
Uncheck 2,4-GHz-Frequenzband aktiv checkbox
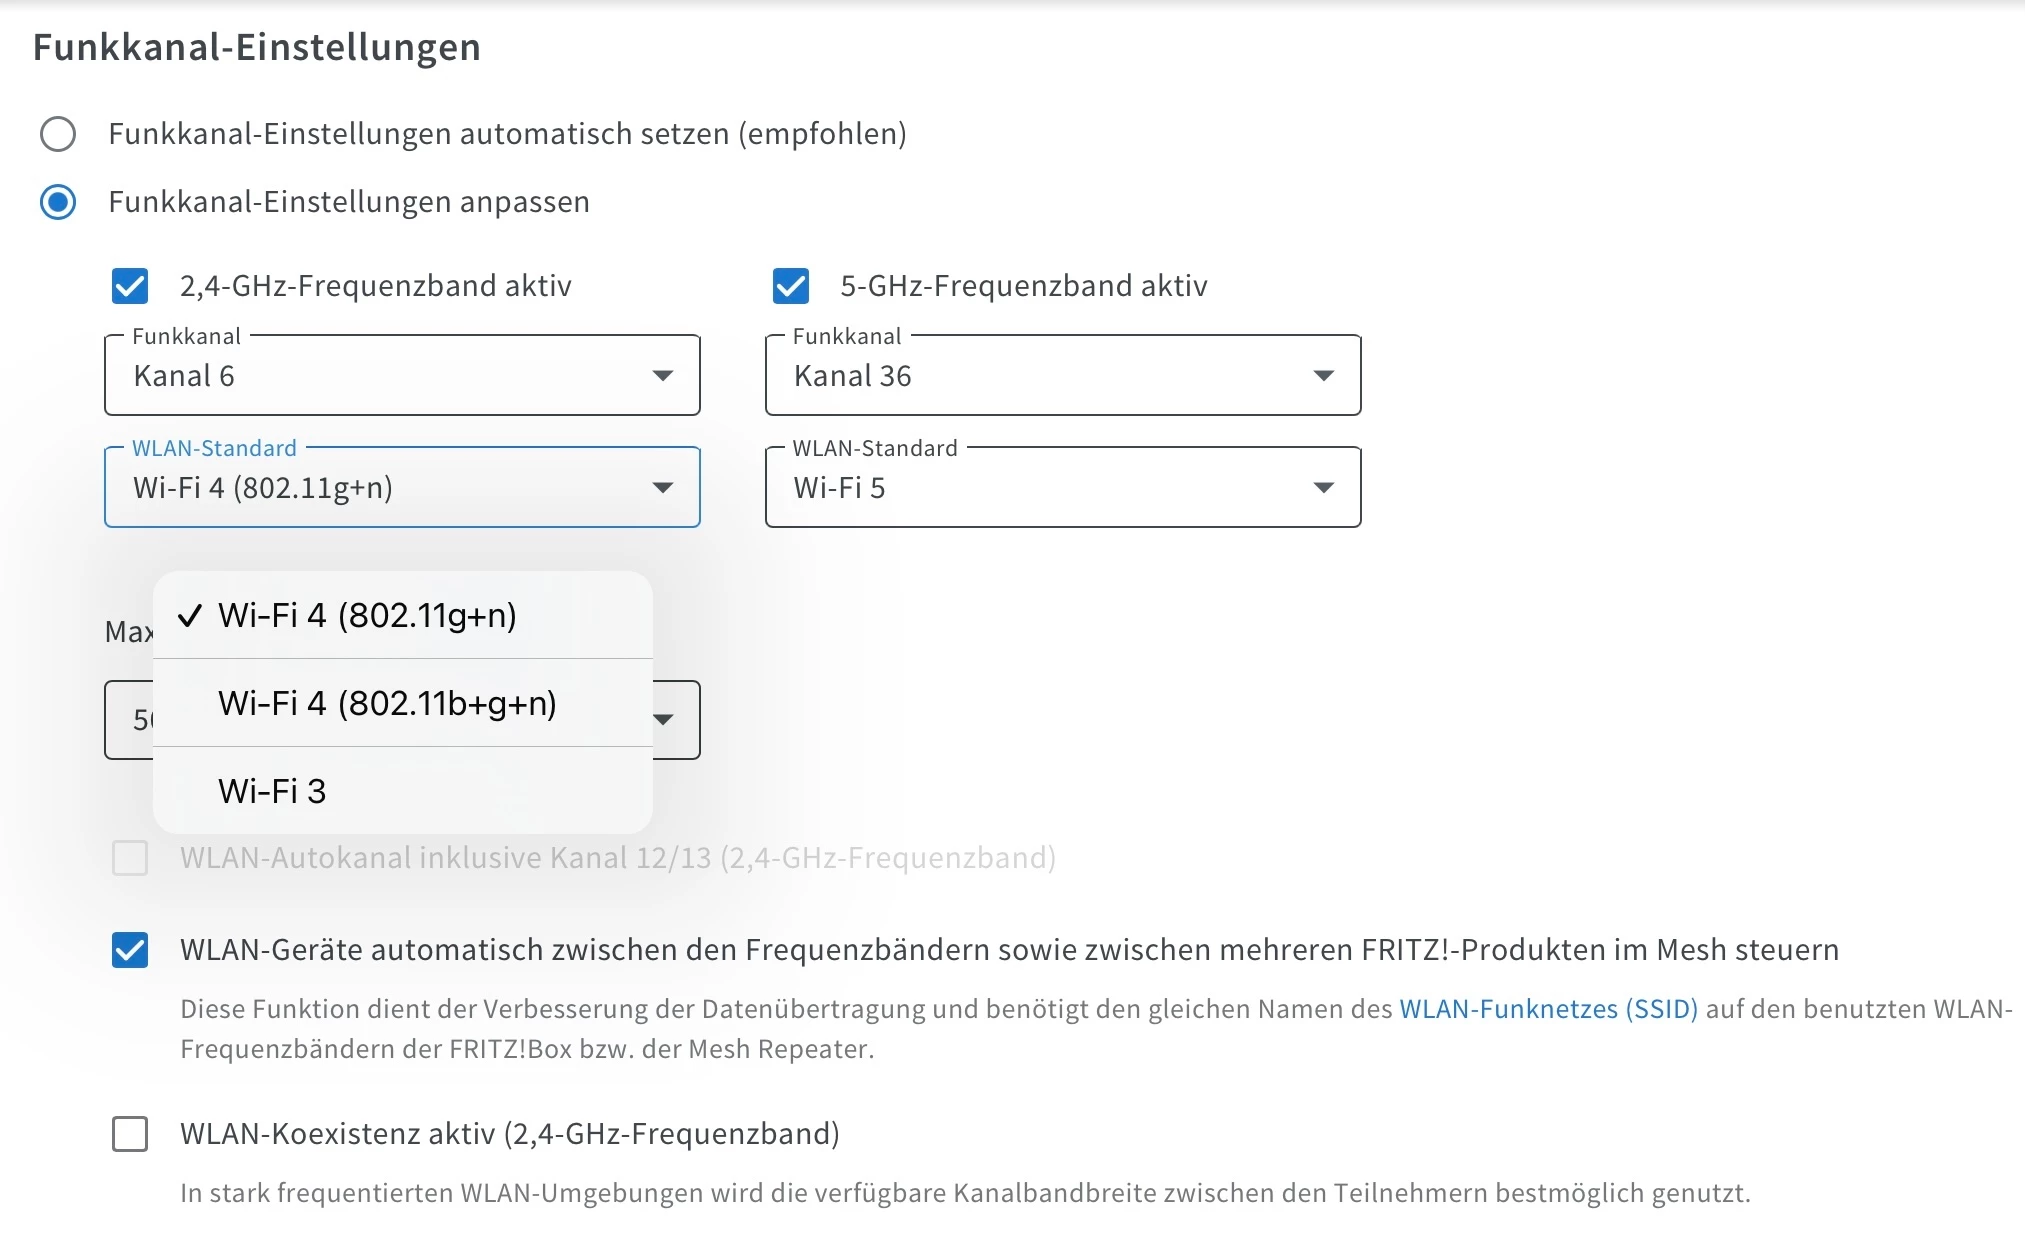[x=130, y=286]
